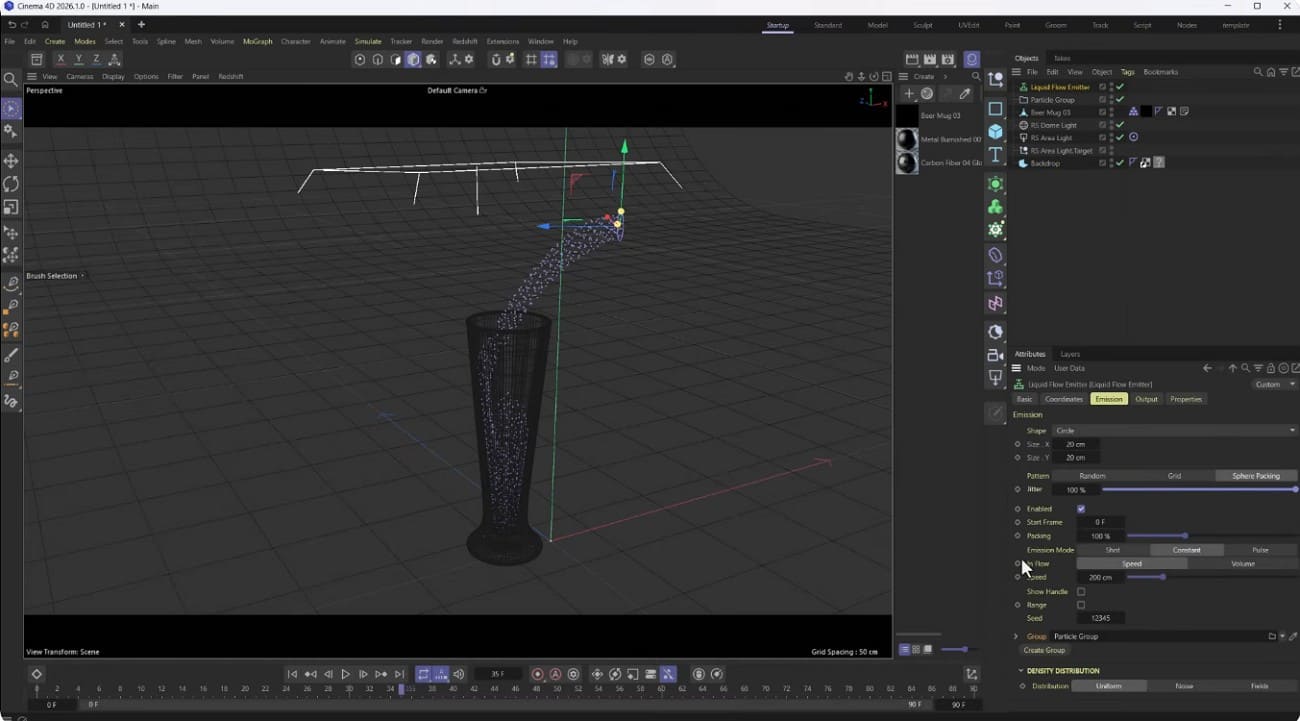Enable the Show Handle checkbox
This screenshot has height=721, width=1300.
point(1082,591)
